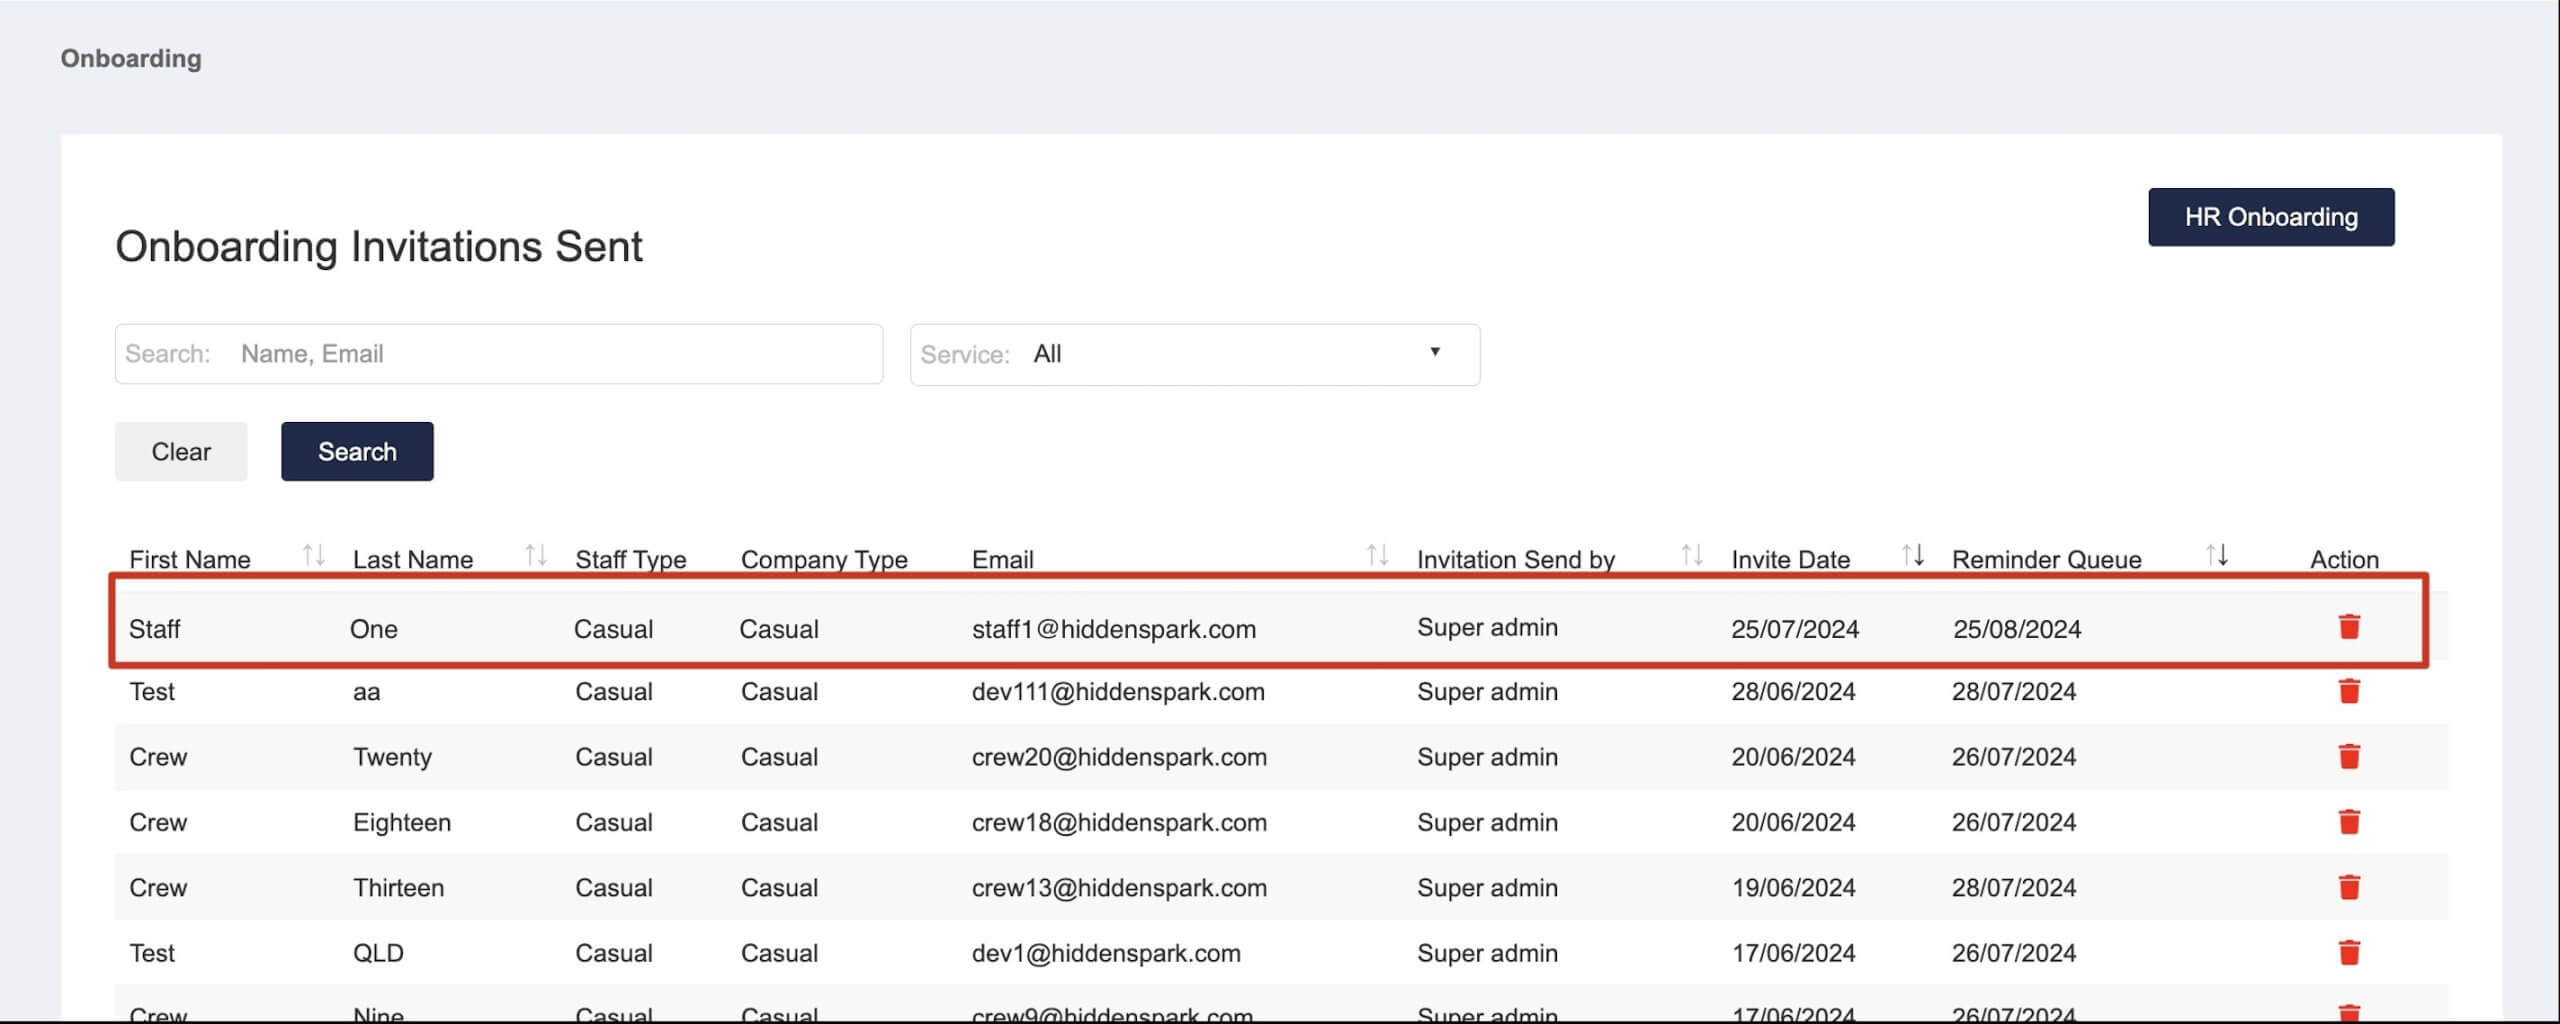The height and width of the screenshot is (1024, 2560).
Task: Click last name Thirteen
Action: coord(398,888)
